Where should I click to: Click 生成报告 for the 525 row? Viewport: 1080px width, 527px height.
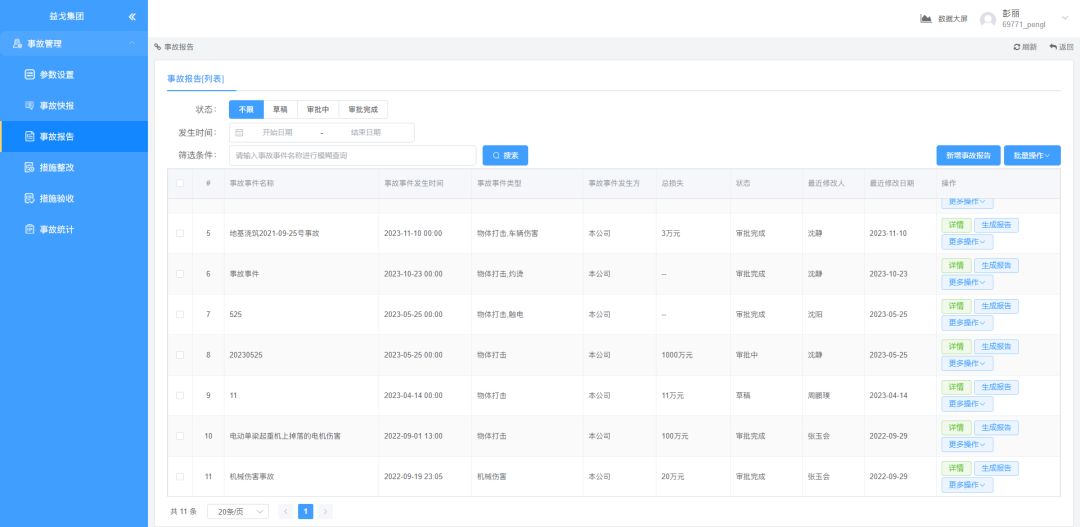tap(996, 306)
